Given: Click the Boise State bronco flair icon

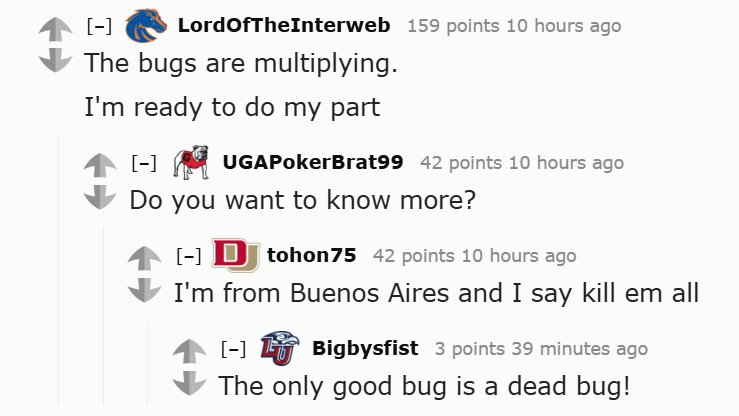Looking at the screenshot, I should click(x=145, y=26).
